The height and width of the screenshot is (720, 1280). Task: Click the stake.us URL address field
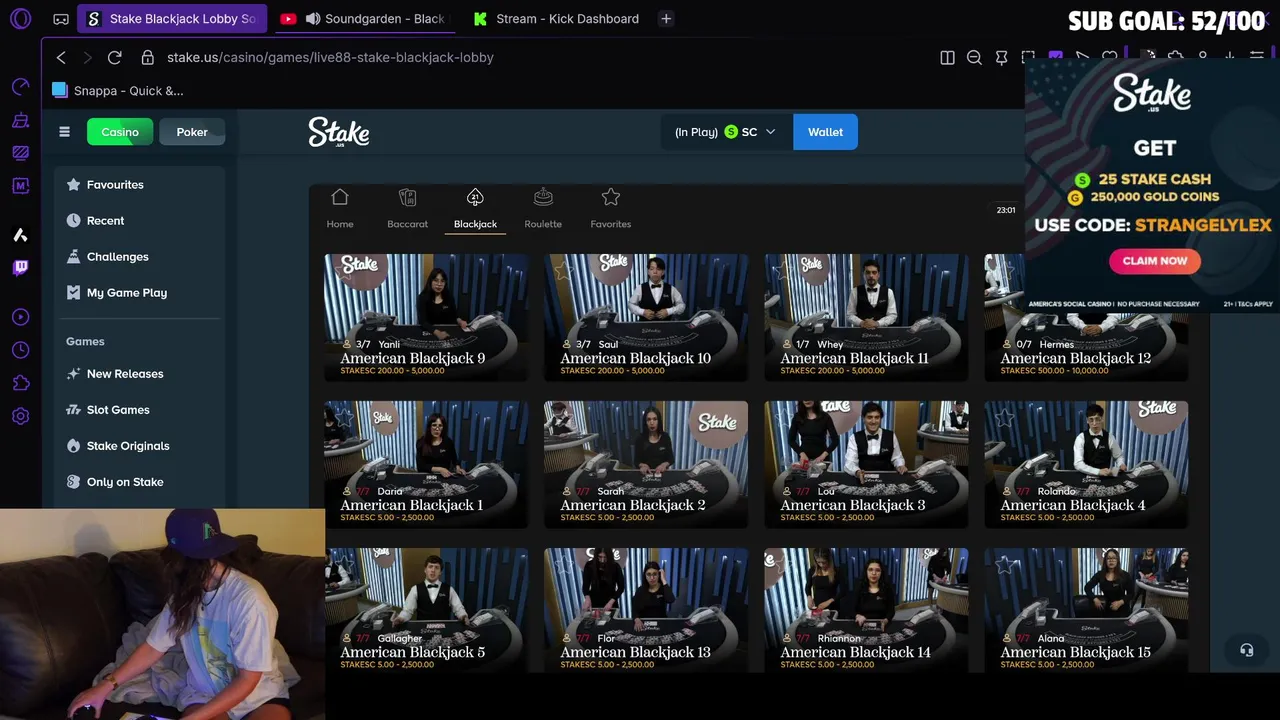330,57
